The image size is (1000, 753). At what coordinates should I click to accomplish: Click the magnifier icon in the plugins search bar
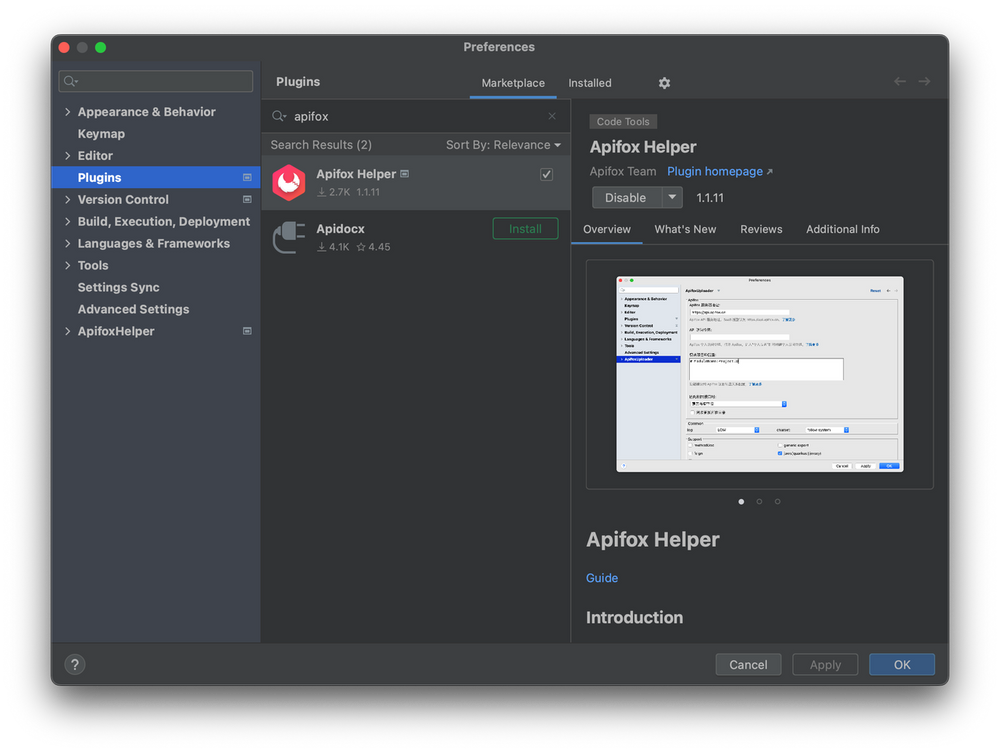click(279, 116)
